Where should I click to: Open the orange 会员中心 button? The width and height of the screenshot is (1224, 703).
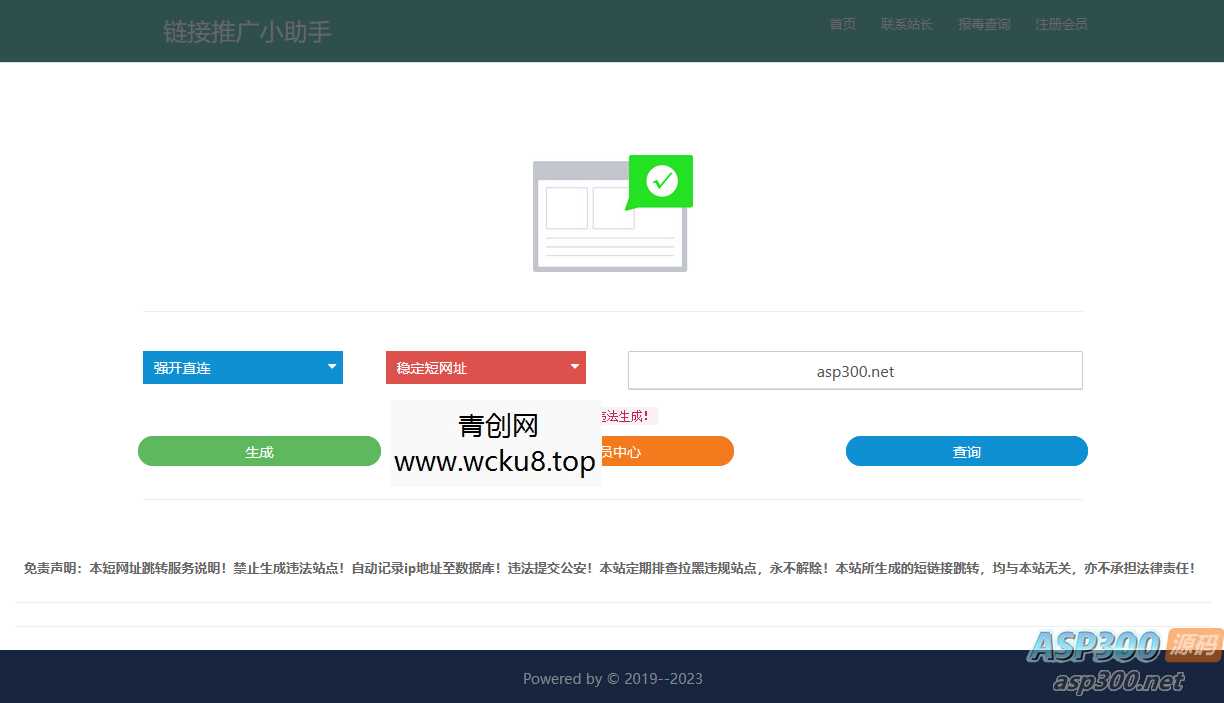point(666,451)
